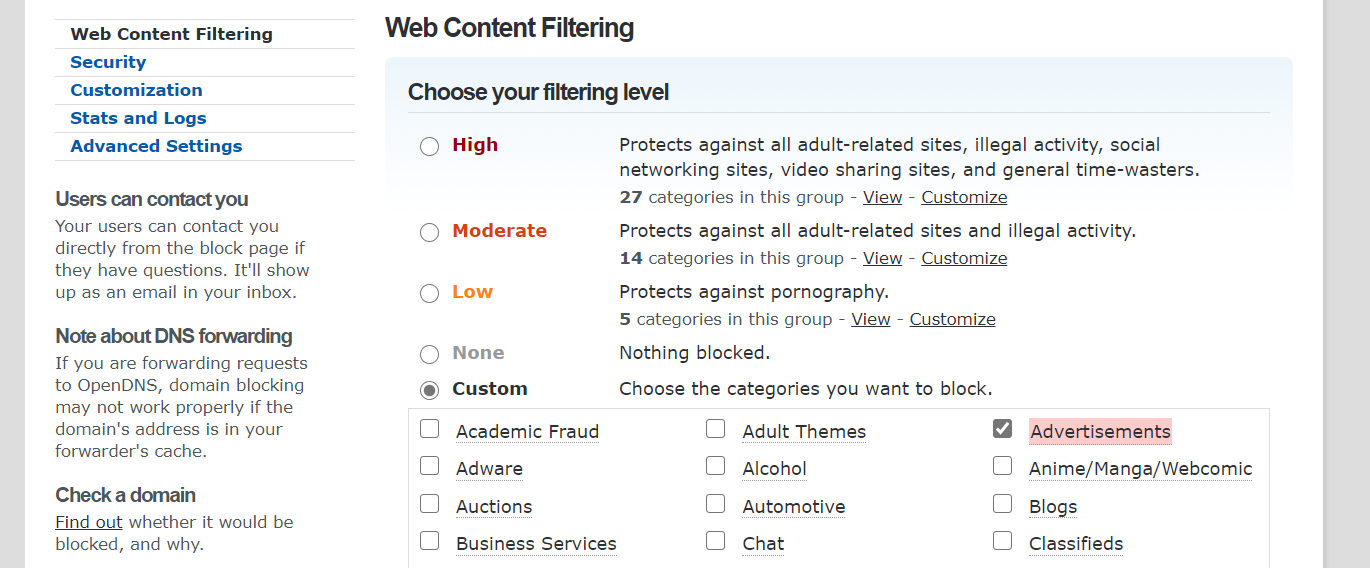
Task: Customize the Low filtering group
Action: 952,319
